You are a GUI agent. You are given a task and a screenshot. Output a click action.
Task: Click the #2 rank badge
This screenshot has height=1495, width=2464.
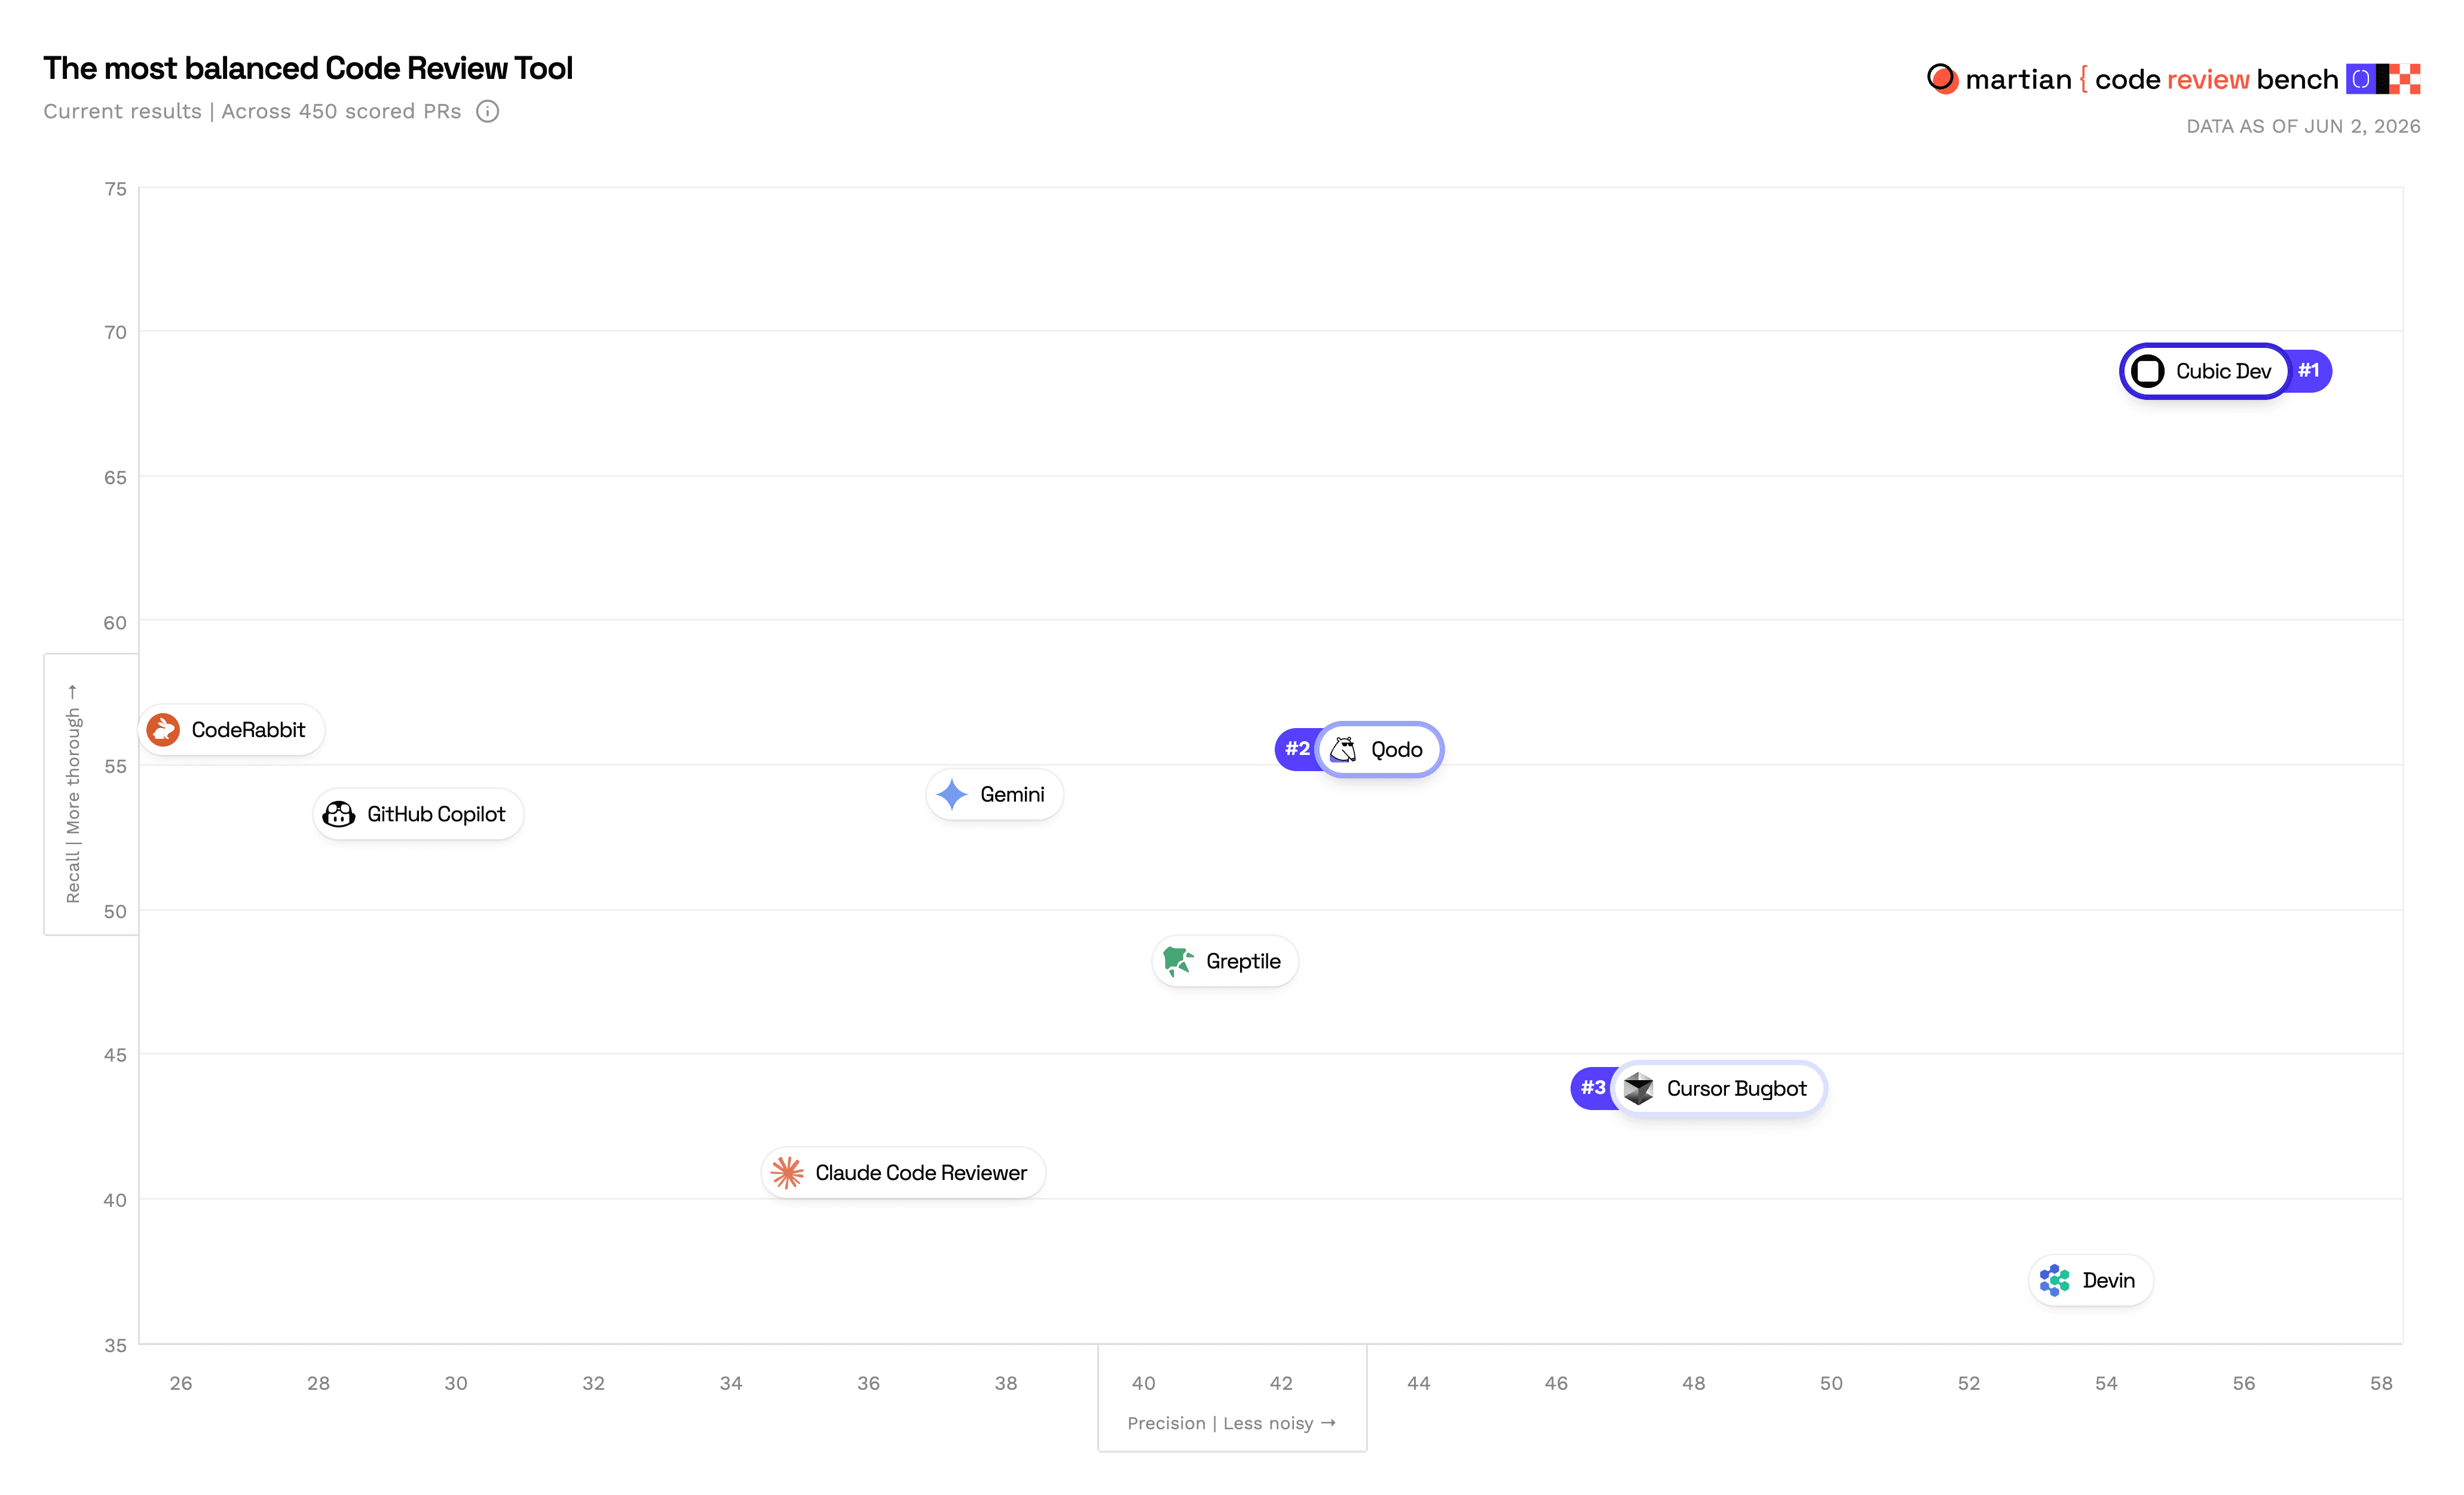(1297, 749)
